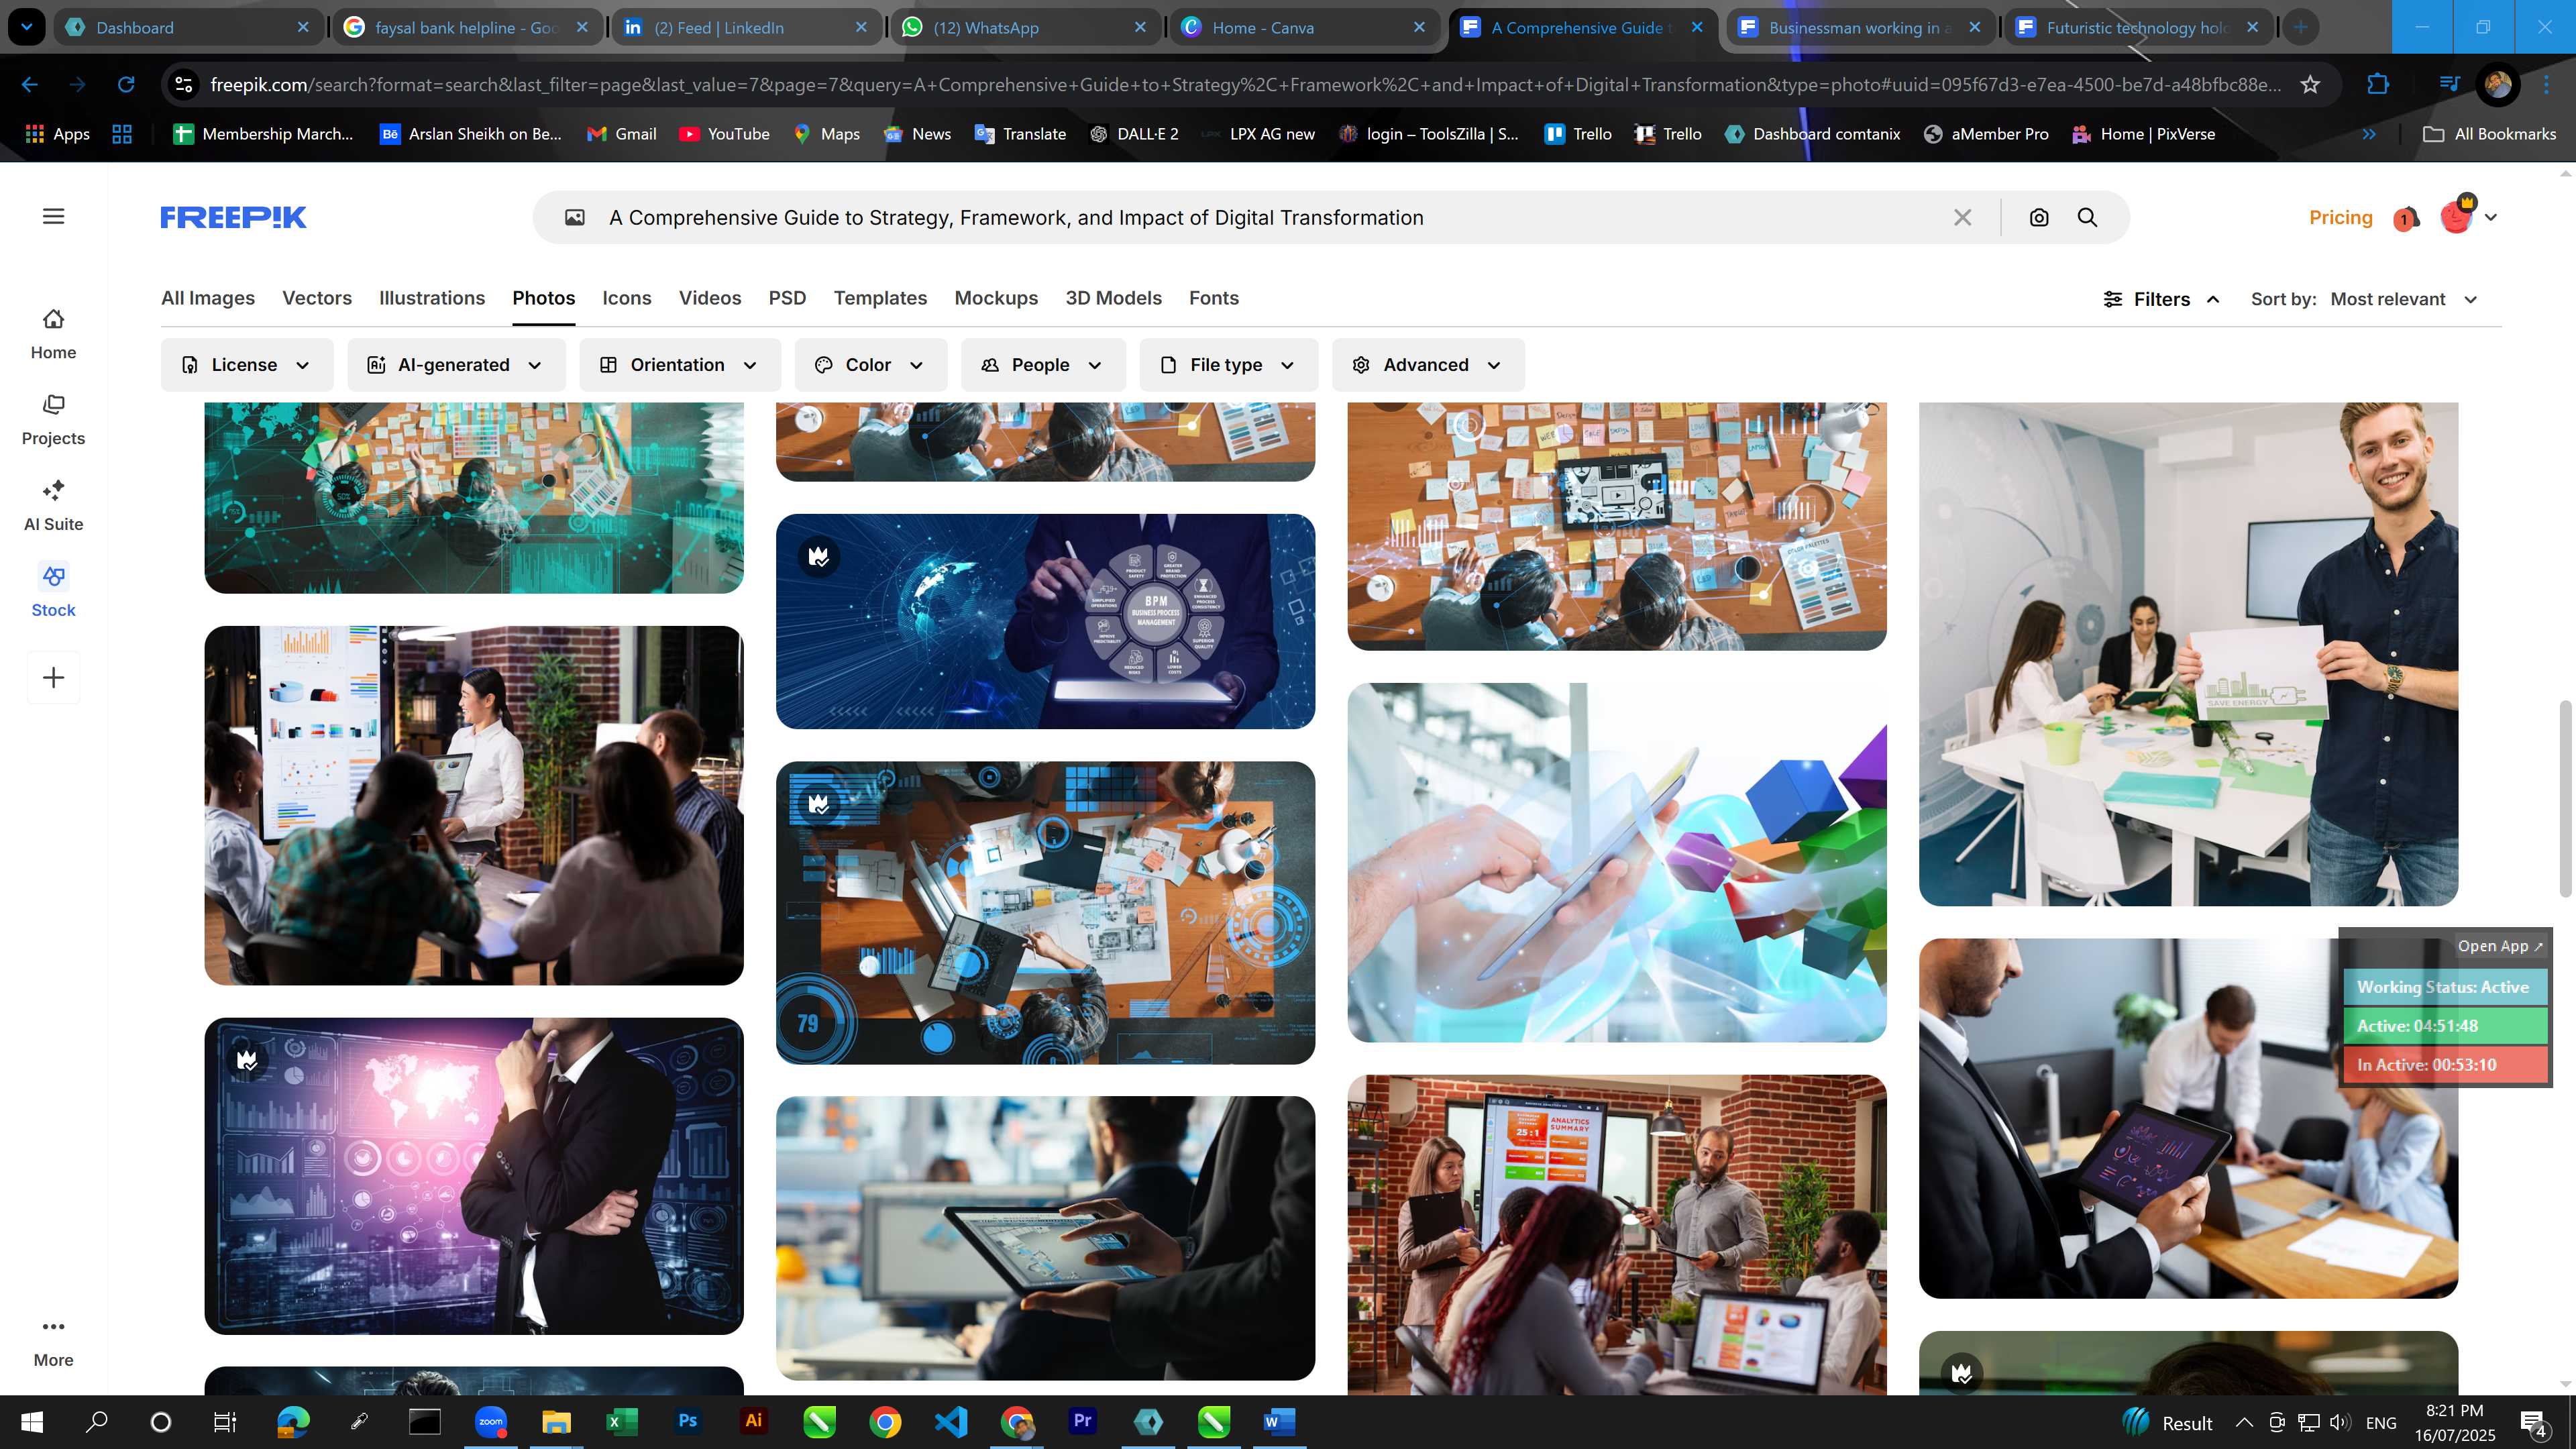2576x1449 pixels.
Task: Open the File type filter dropdown
Action: point(1229,365)
